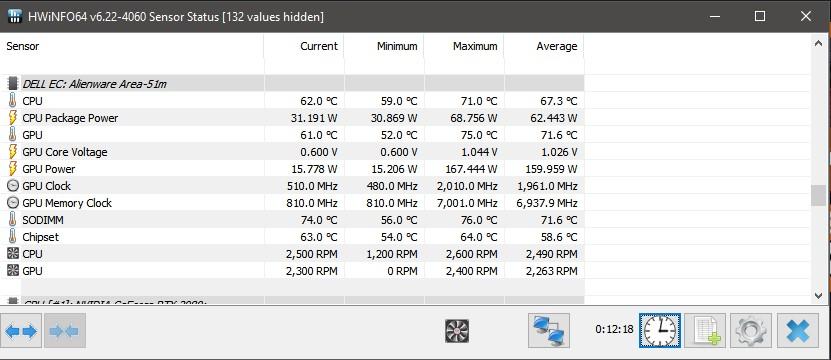Open sensor settings gear button

click(750, 330)
